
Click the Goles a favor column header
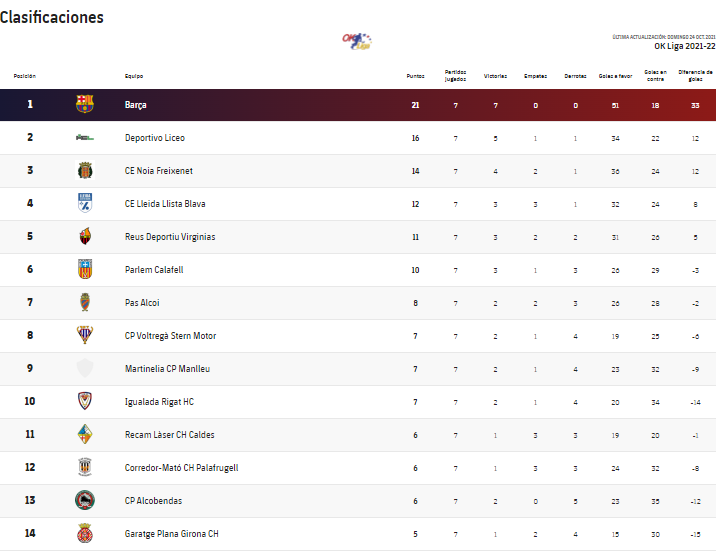click(x=615, y=76)
